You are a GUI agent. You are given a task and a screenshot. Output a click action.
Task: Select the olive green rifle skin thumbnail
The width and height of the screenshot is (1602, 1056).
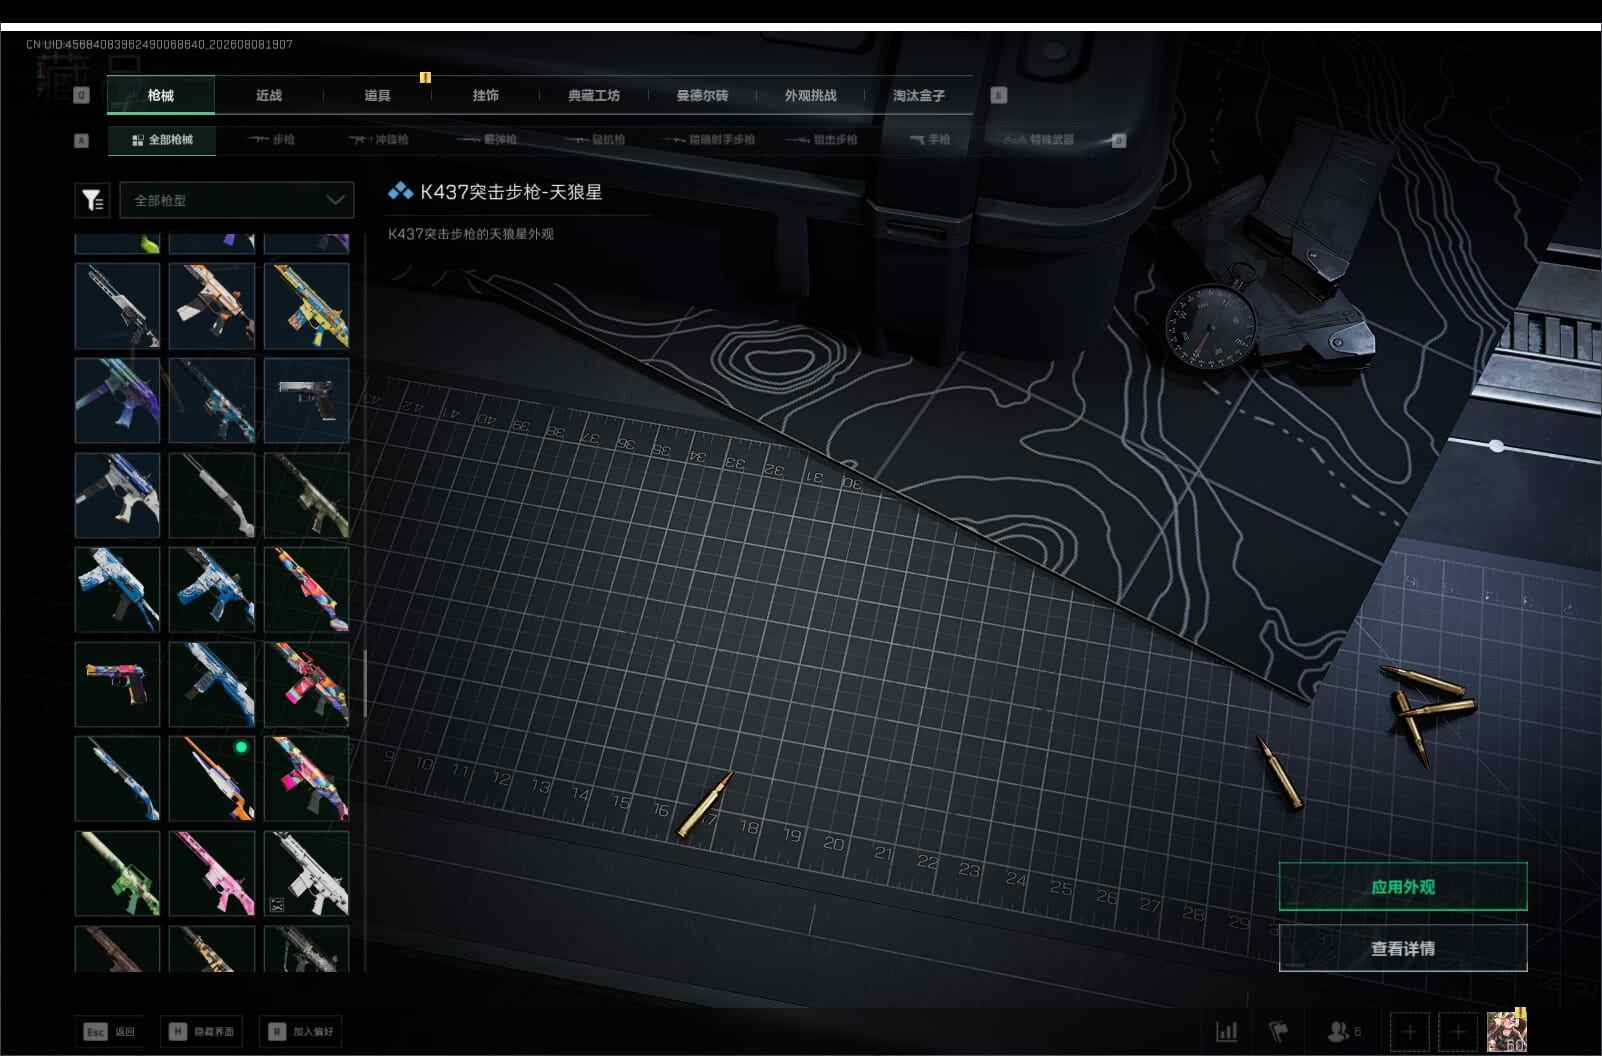306,495
